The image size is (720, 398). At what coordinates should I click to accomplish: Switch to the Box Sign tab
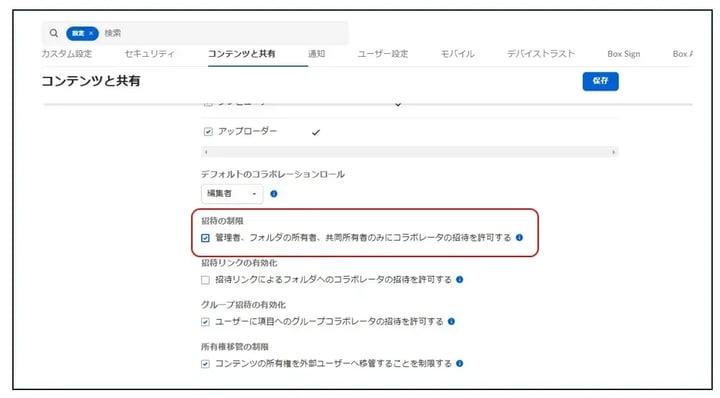[x=624, y=54]
